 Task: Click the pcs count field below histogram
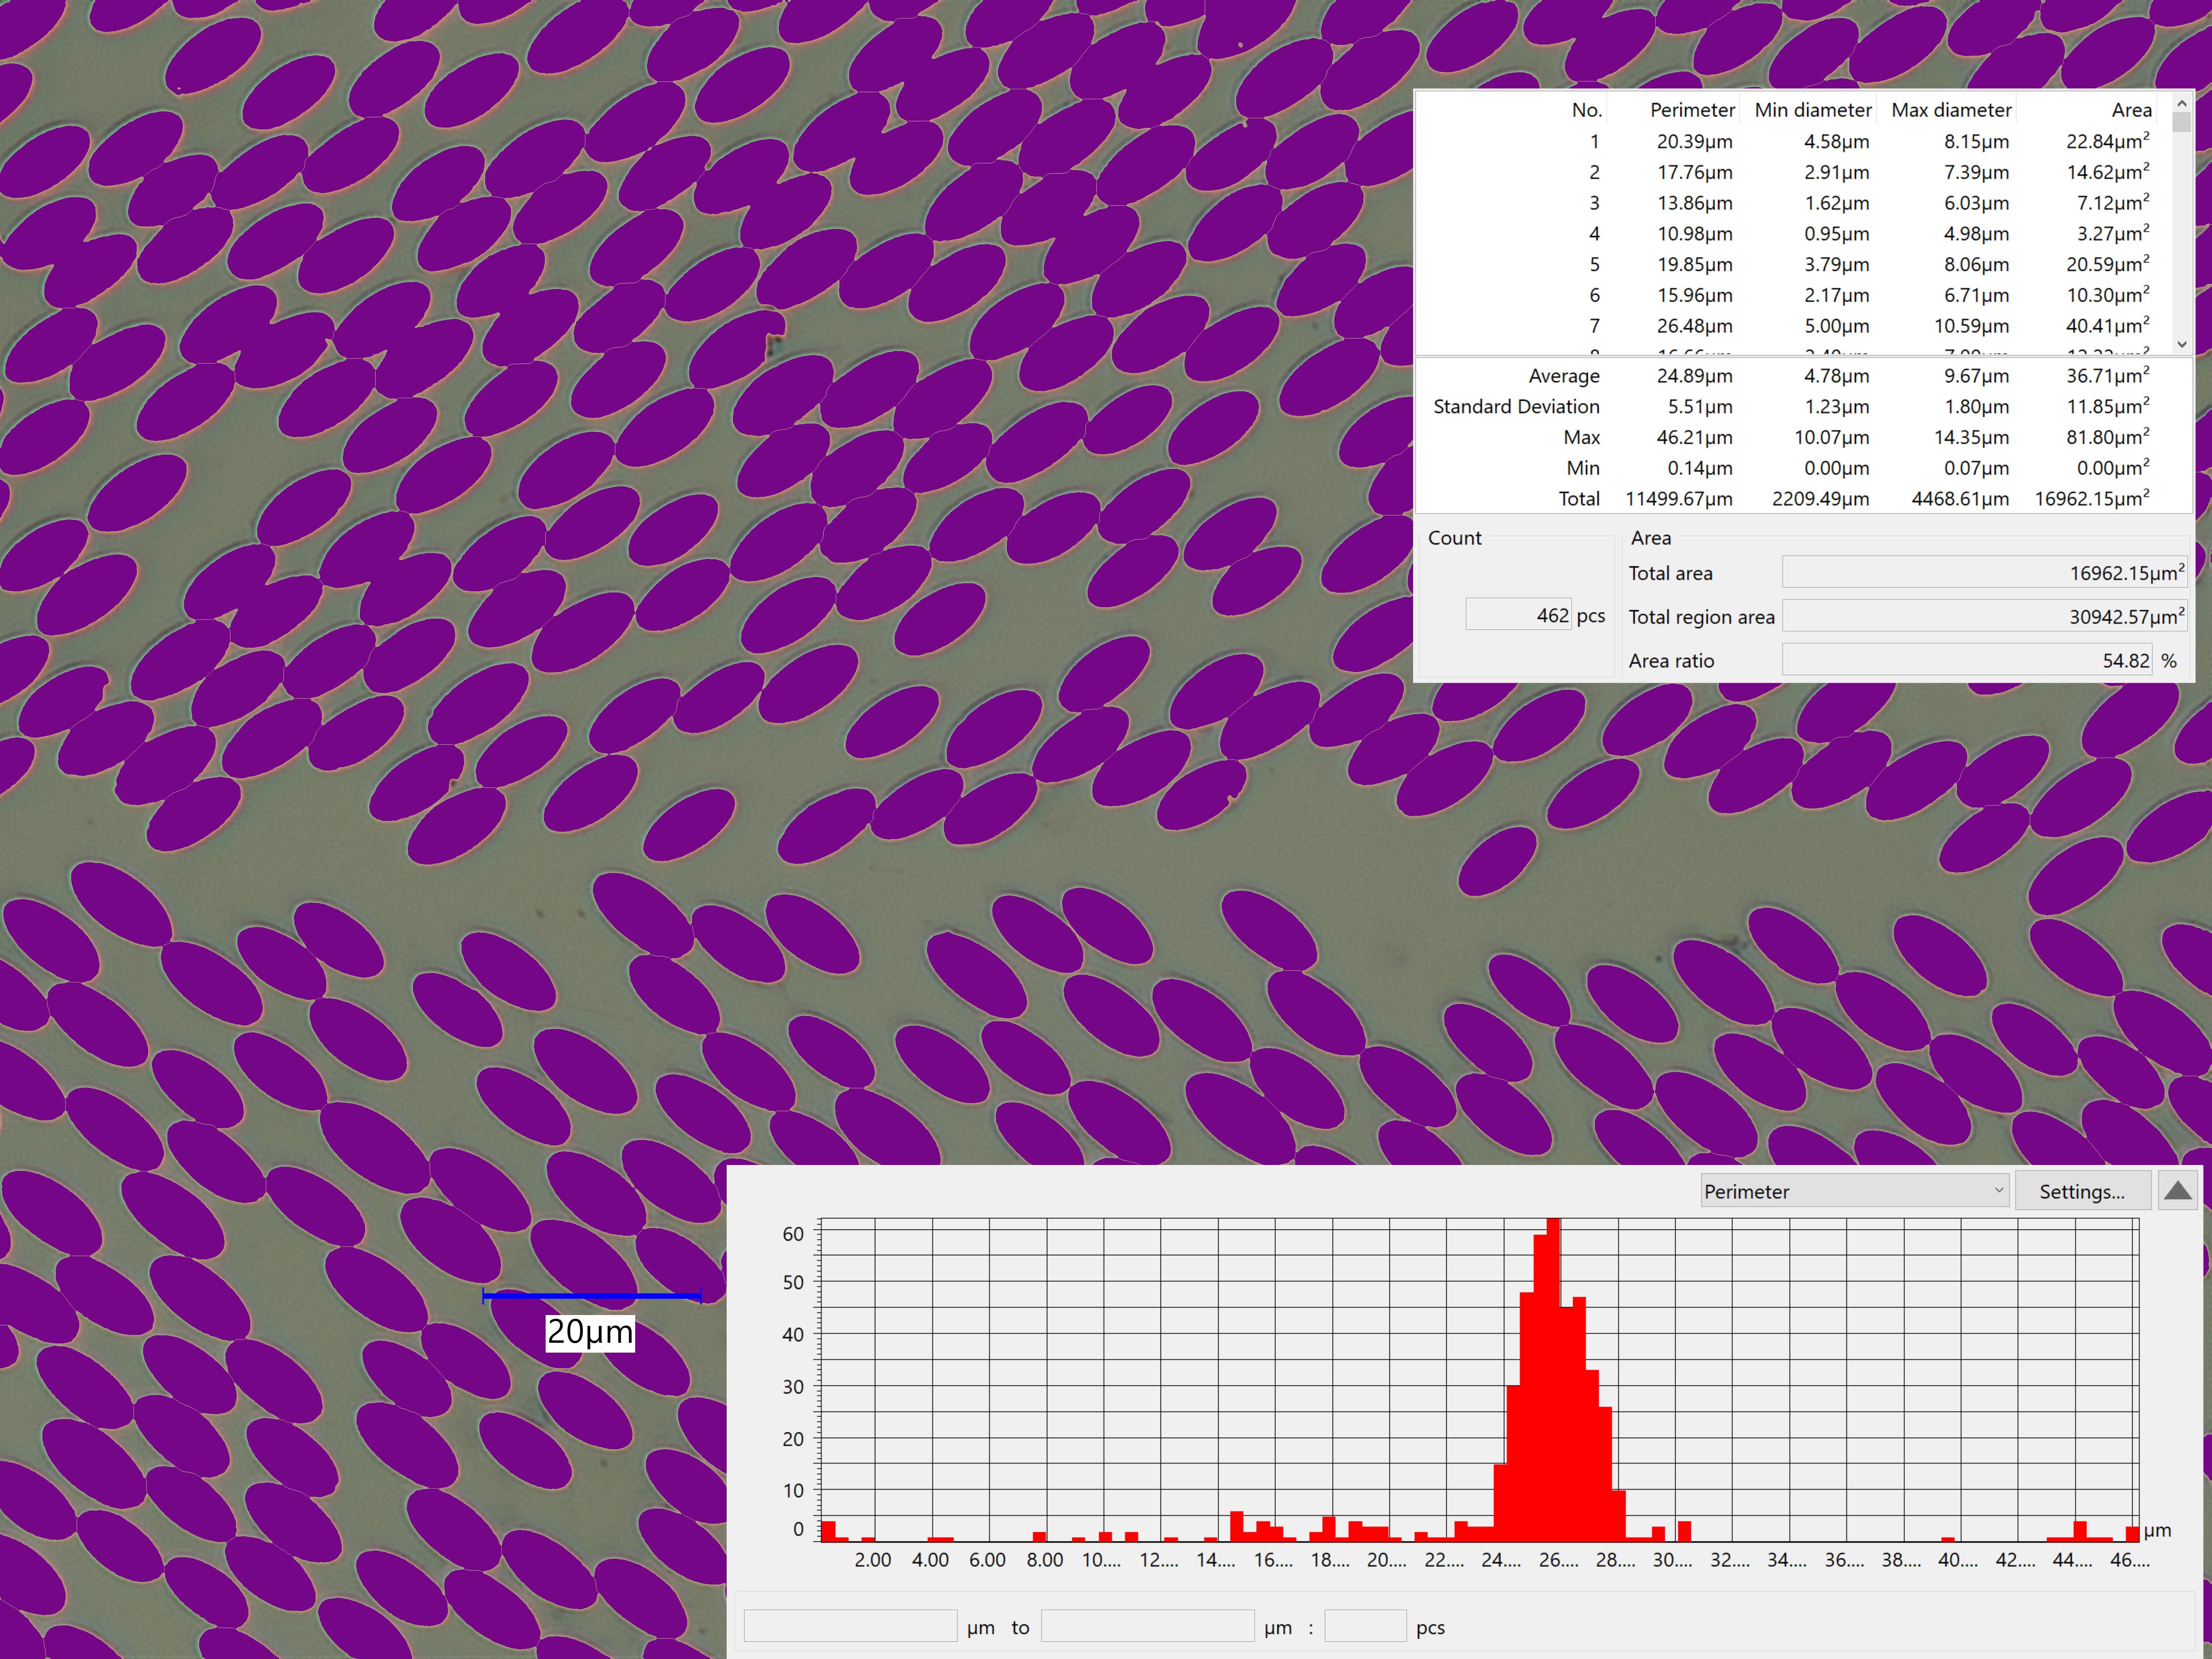click(x=1365, y=1626)
